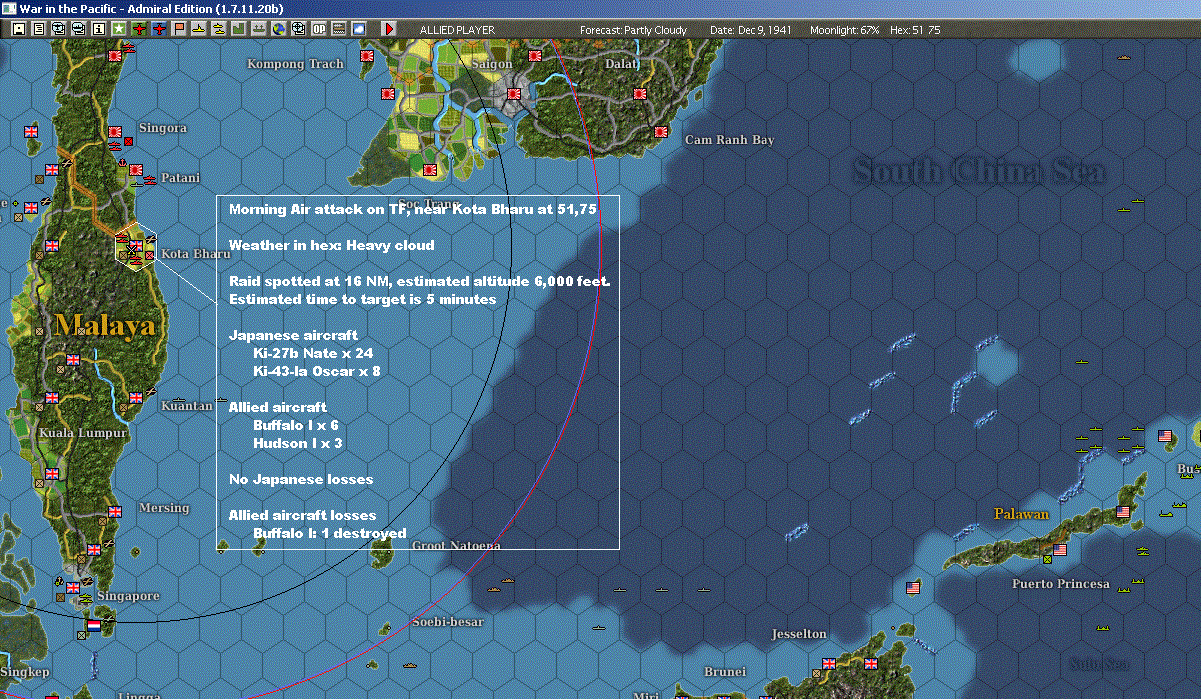Click the green land base toolbar icon
This screenshot has height=699, width=1201.
[238, 29]
